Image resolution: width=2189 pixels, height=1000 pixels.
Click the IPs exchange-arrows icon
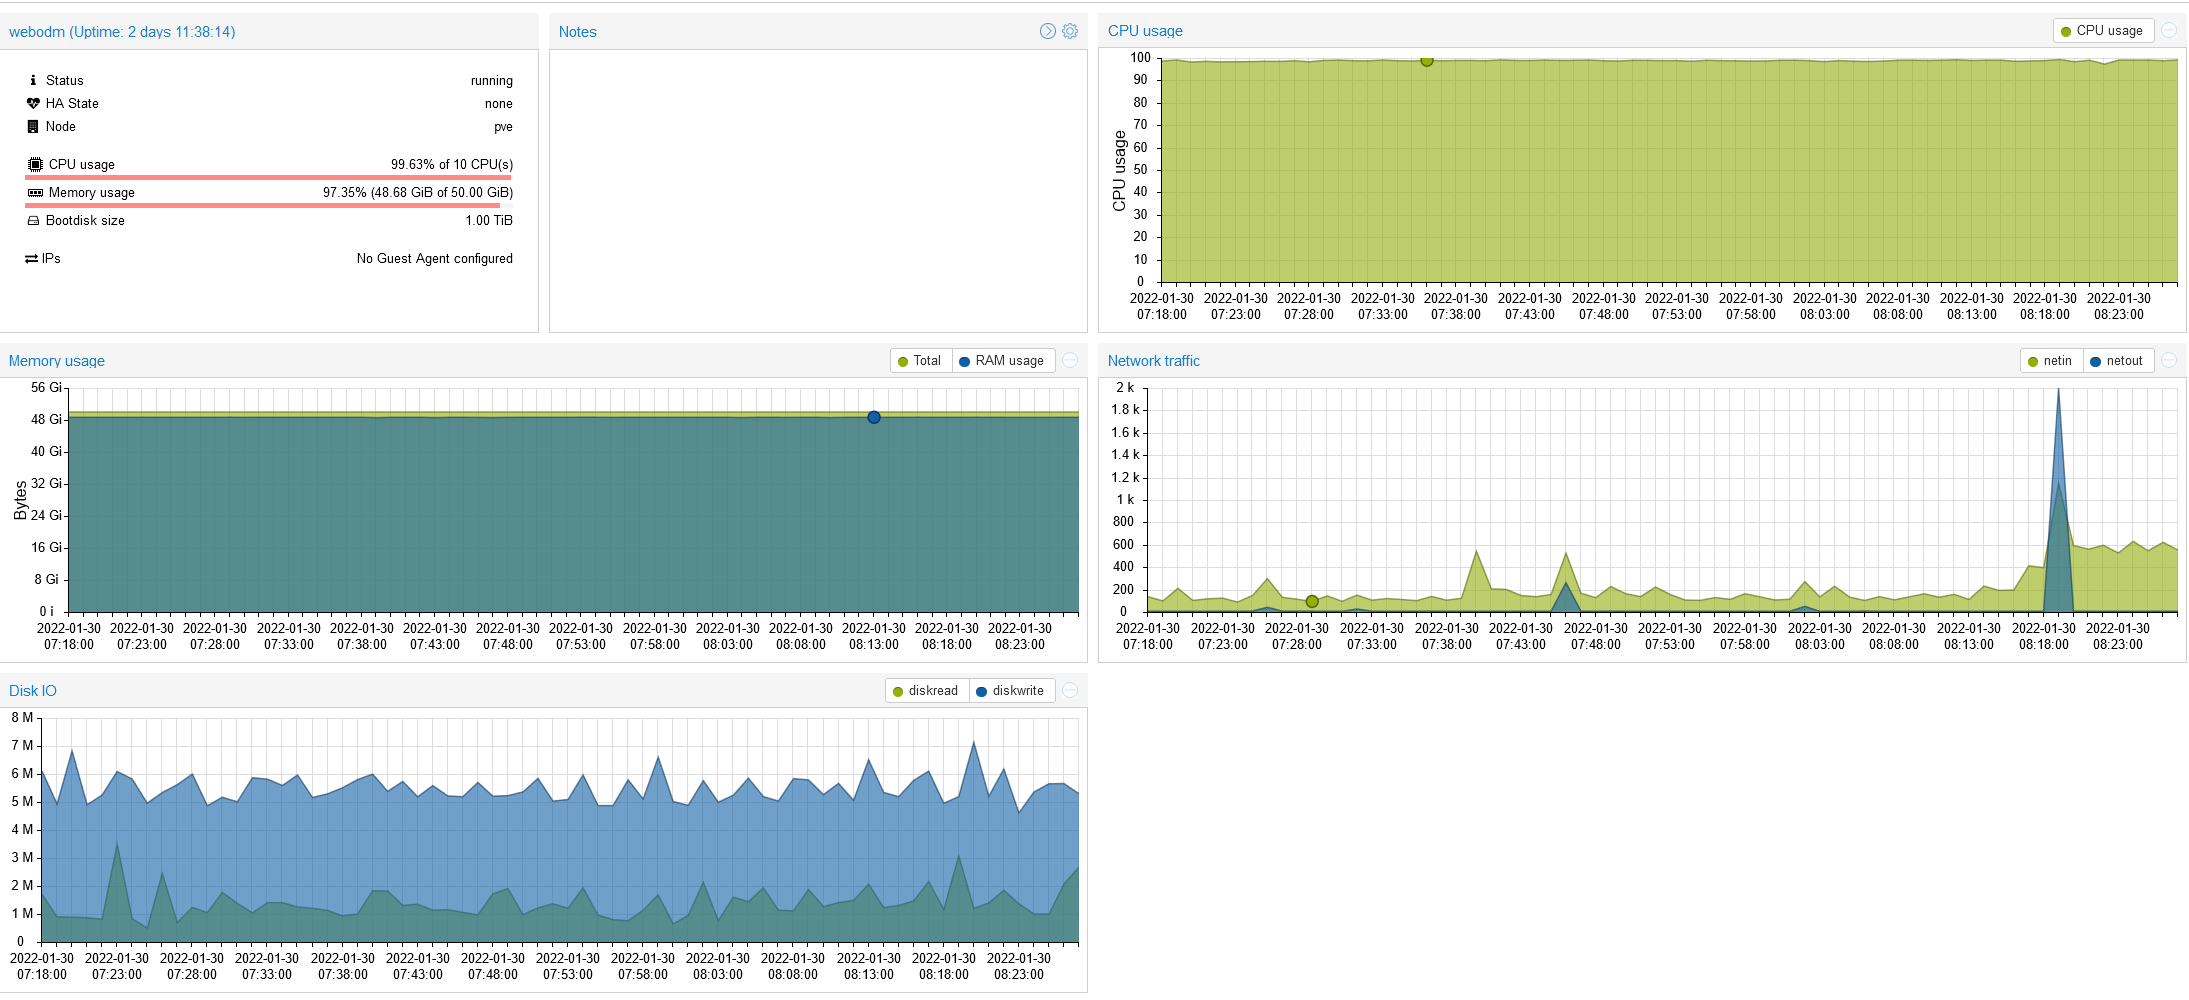[x=32, y=258]
